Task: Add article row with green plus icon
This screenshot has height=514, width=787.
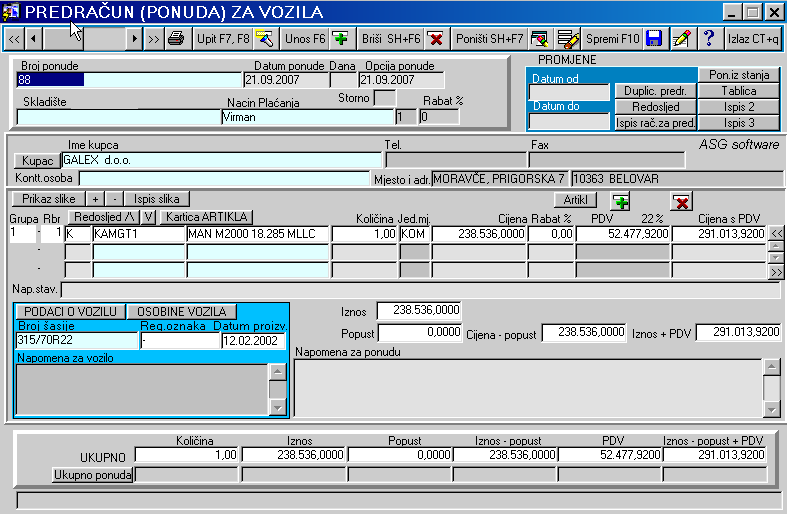Action: [621, 202]
